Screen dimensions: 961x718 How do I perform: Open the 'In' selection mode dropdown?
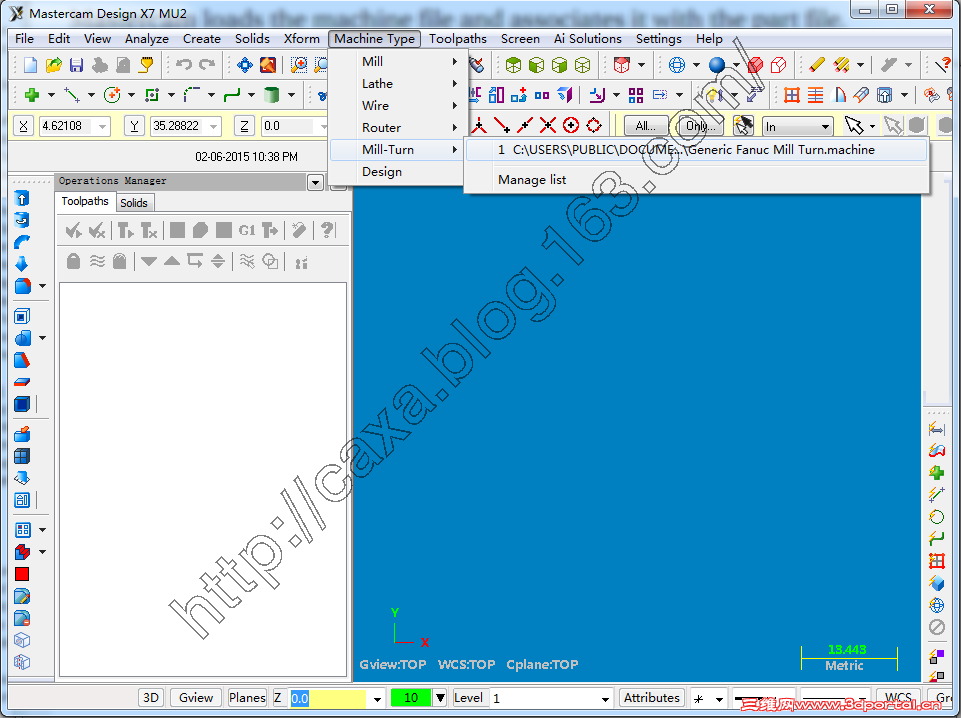tap(826, 127)
